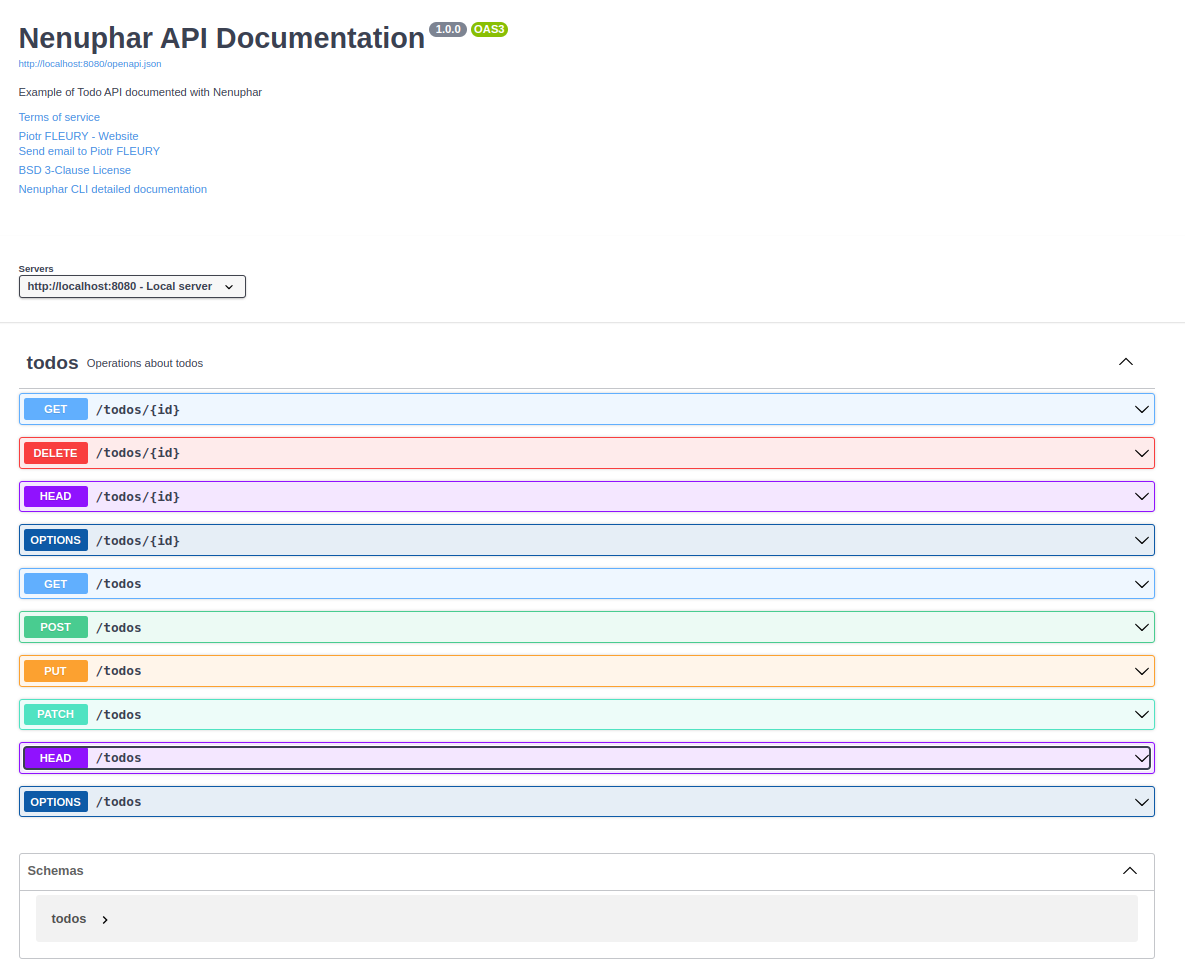Viewport: 1185px width, 977px height.
Task: Click the OAS3 badge
Action: click(x=489, y=29)
